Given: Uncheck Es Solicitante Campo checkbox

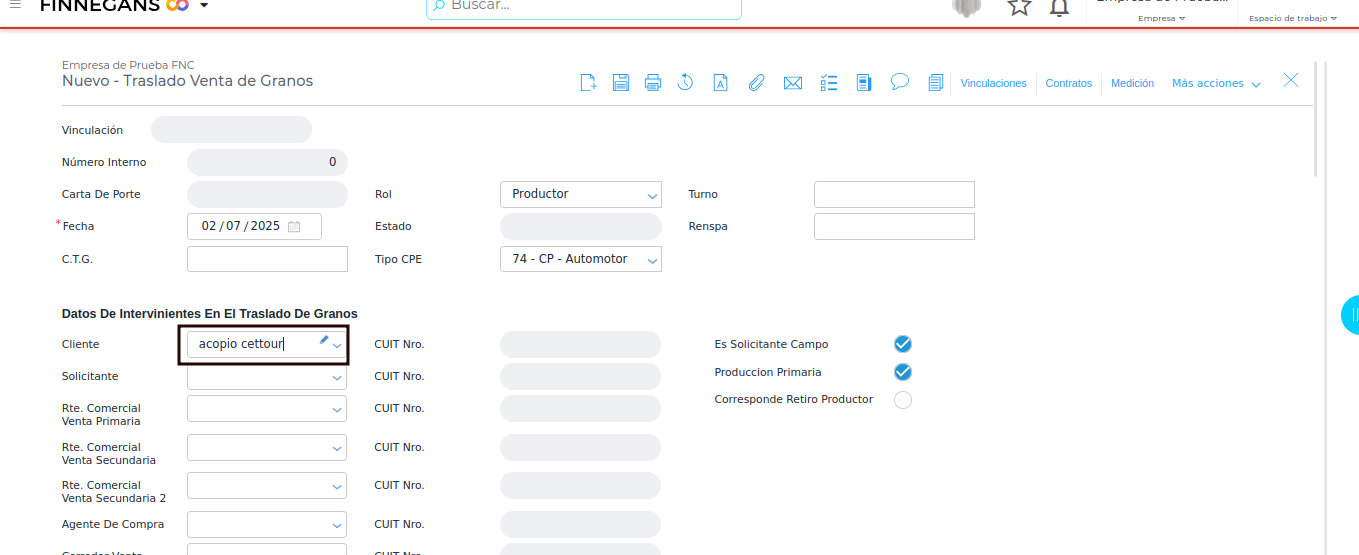Looking at the screenshot, I should [903, 344].
